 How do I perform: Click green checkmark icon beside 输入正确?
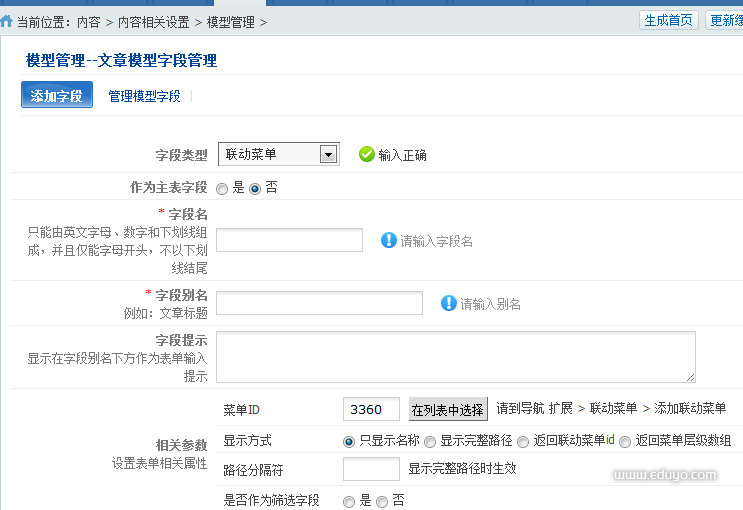(x=366, y=154)
